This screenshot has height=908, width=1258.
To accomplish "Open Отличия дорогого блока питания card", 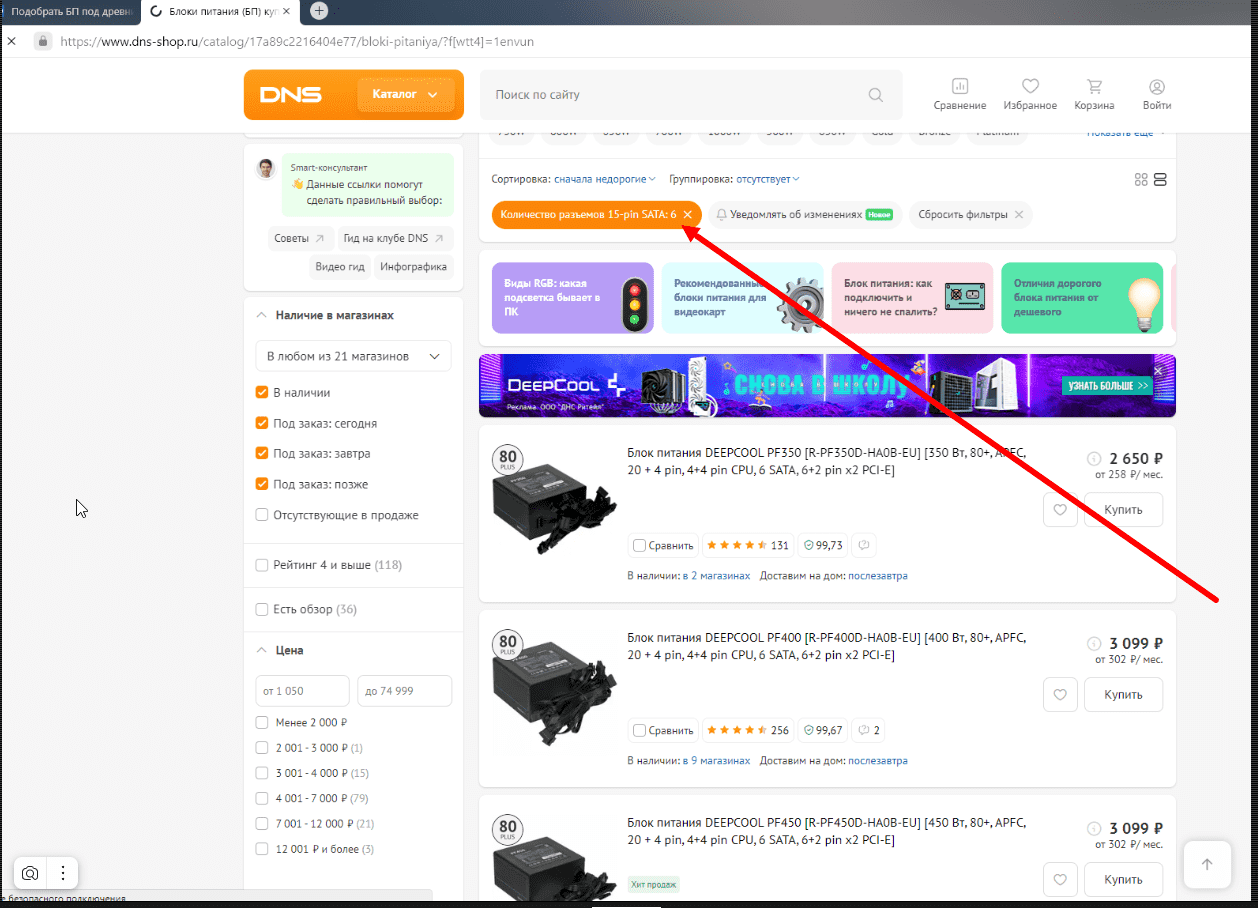I will click(1082, 298).
